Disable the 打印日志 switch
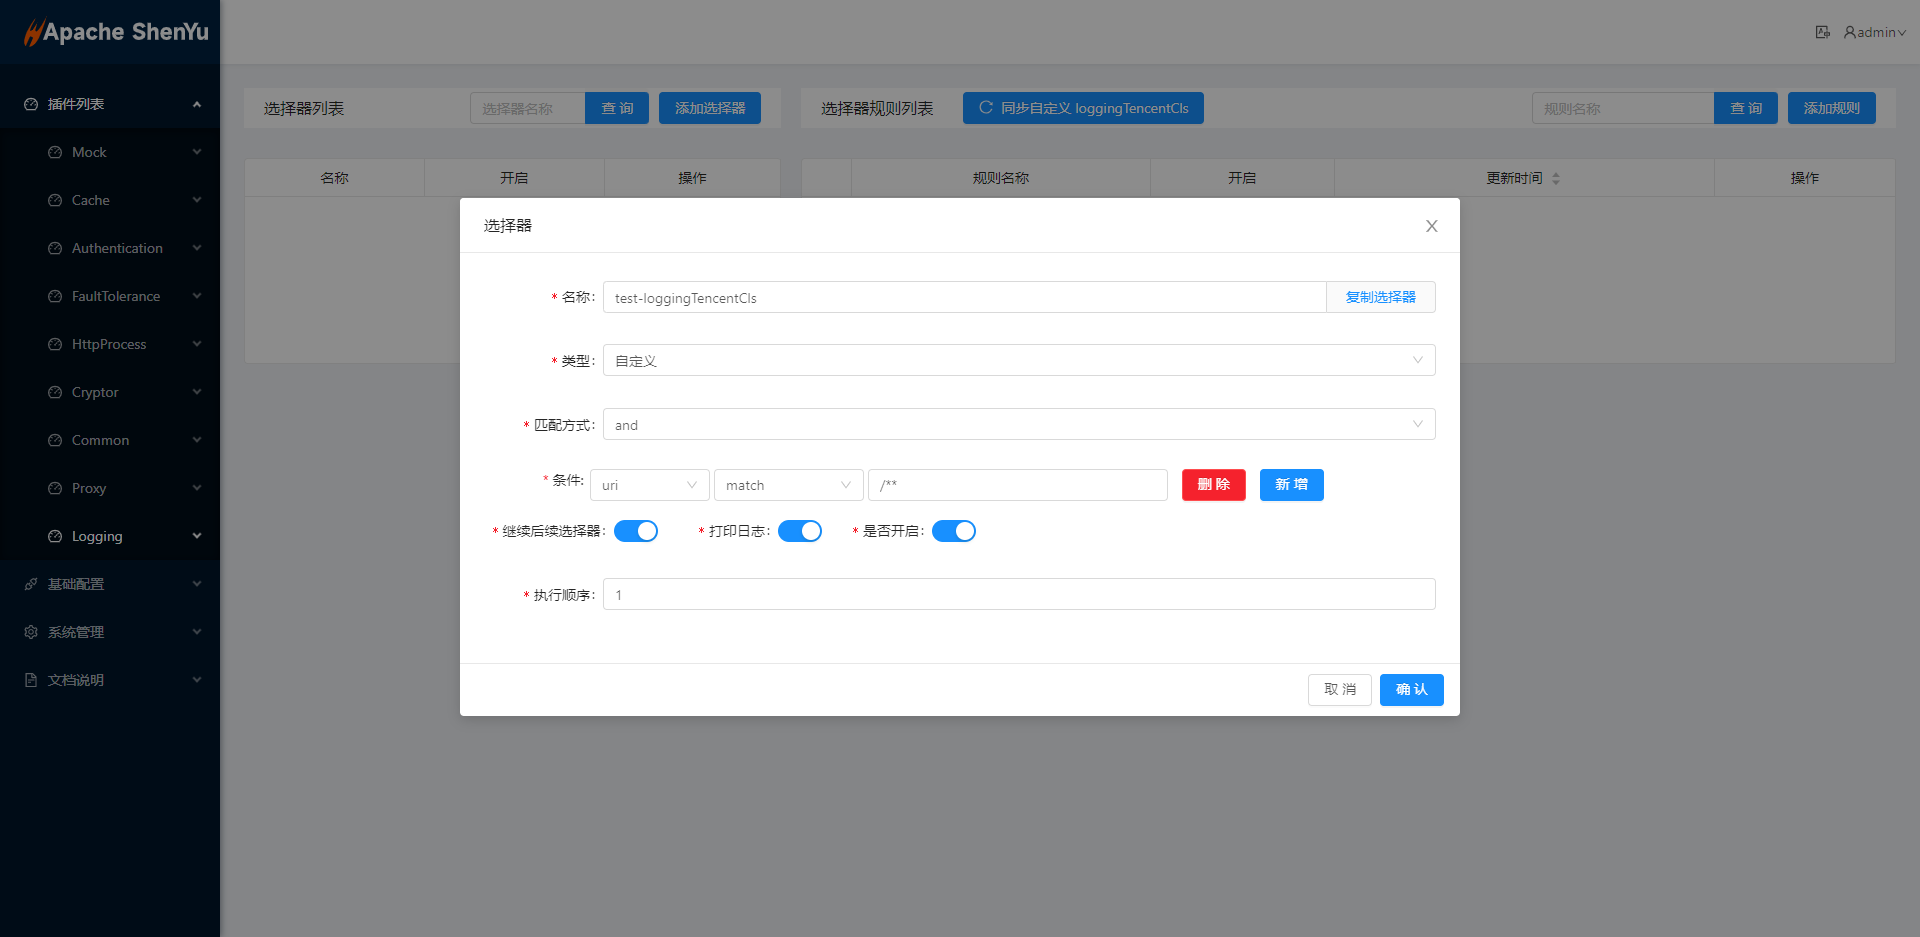 pyautogui.click(x=799, y=531)
